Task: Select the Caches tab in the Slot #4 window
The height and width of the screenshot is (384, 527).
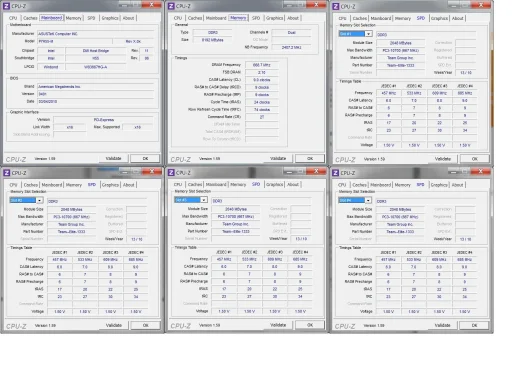Action: click(x=359, y=185)
